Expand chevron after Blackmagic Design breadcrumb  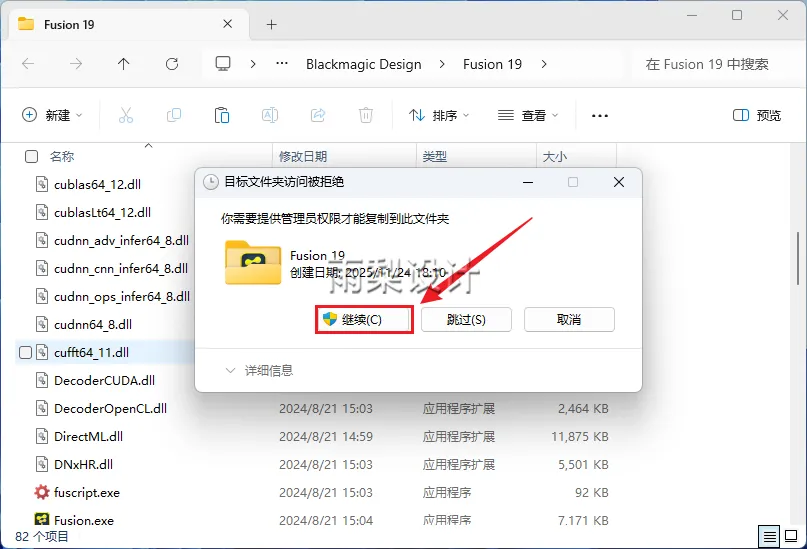click(442, 64)
